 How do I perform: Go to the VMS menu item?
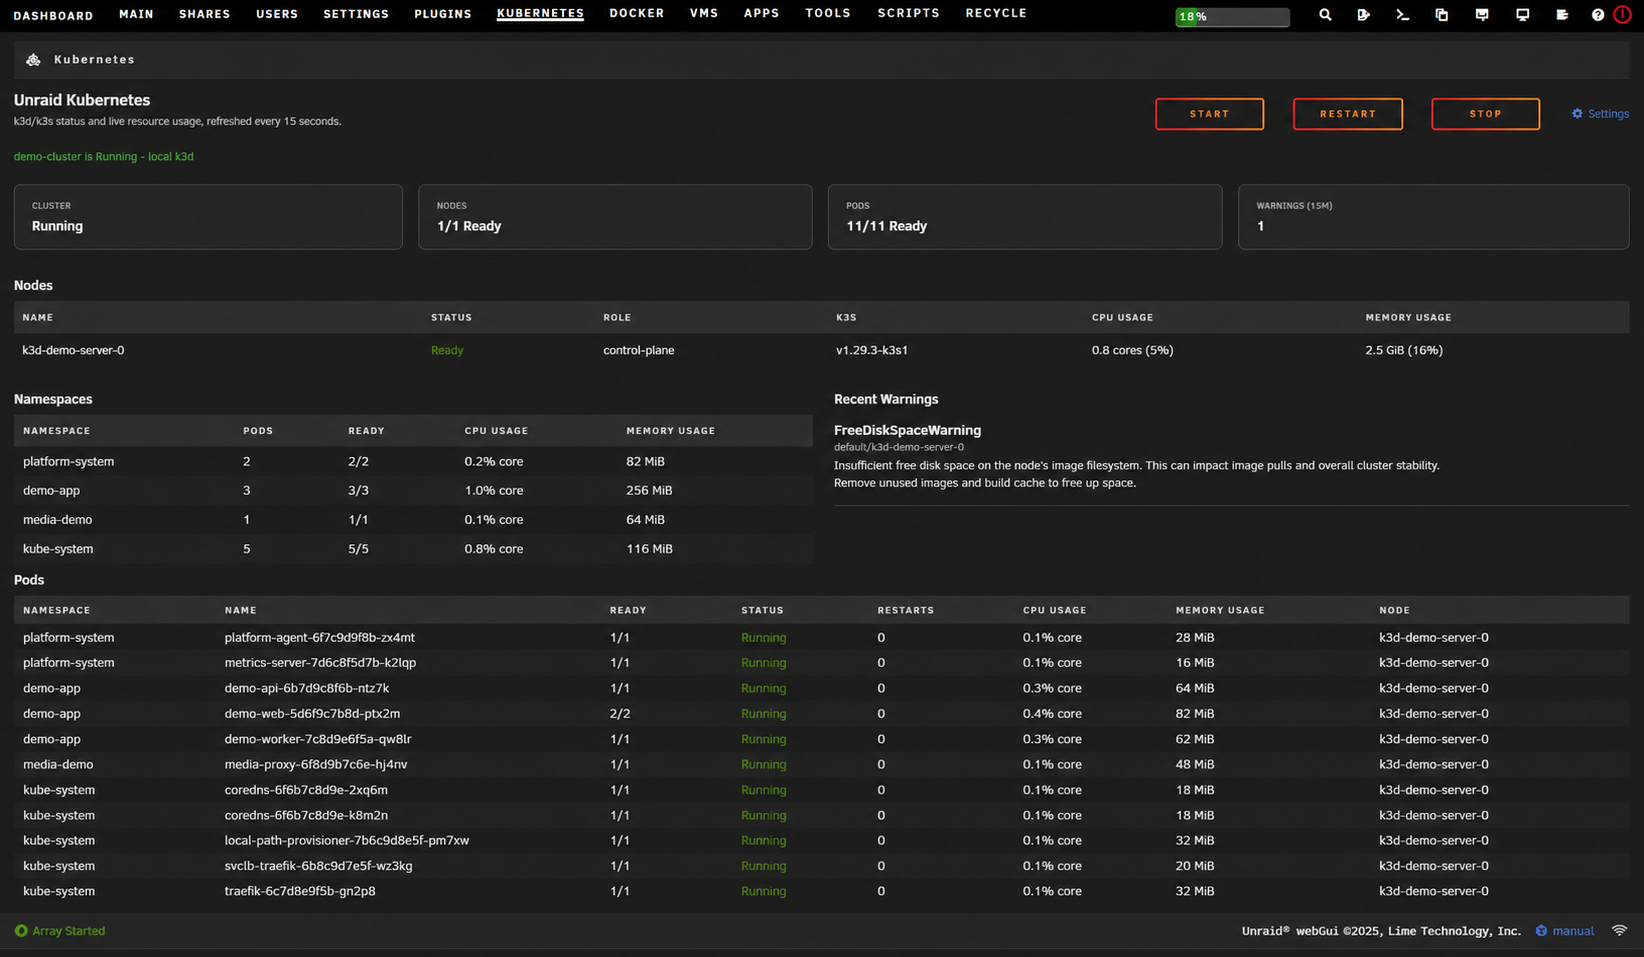tap(704, 14)
